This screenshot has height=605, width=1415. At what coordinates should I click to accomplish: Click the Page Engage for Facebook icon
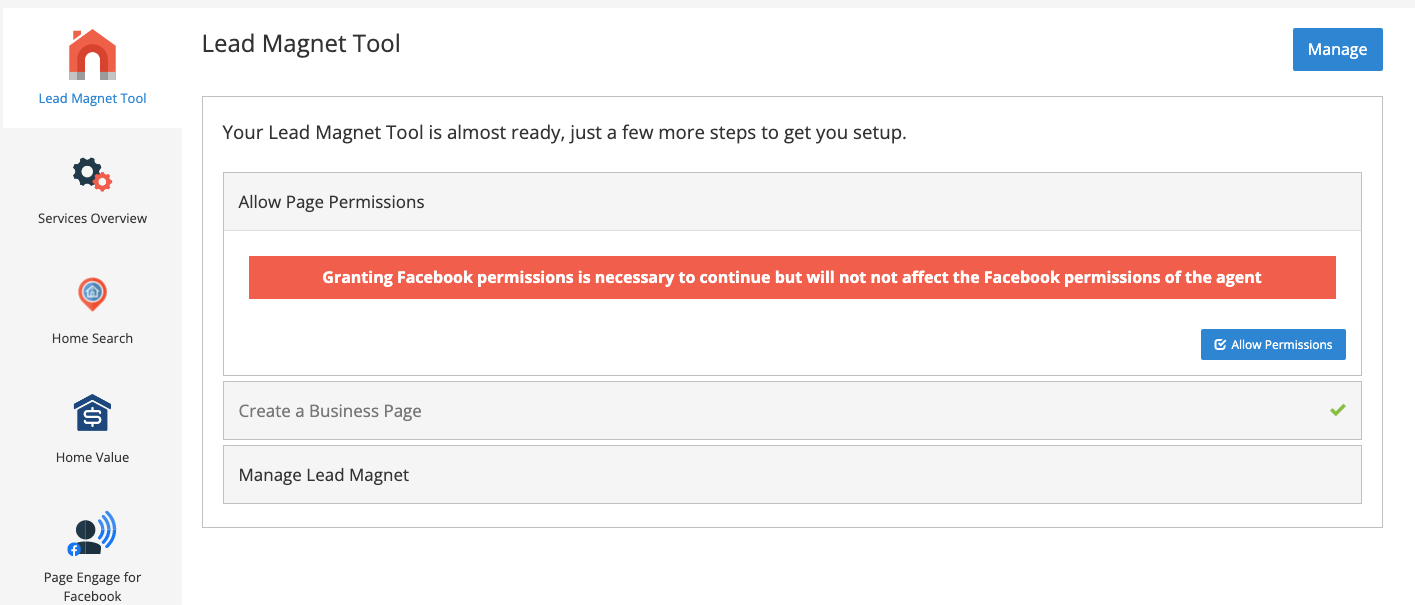tap(92, 533)
